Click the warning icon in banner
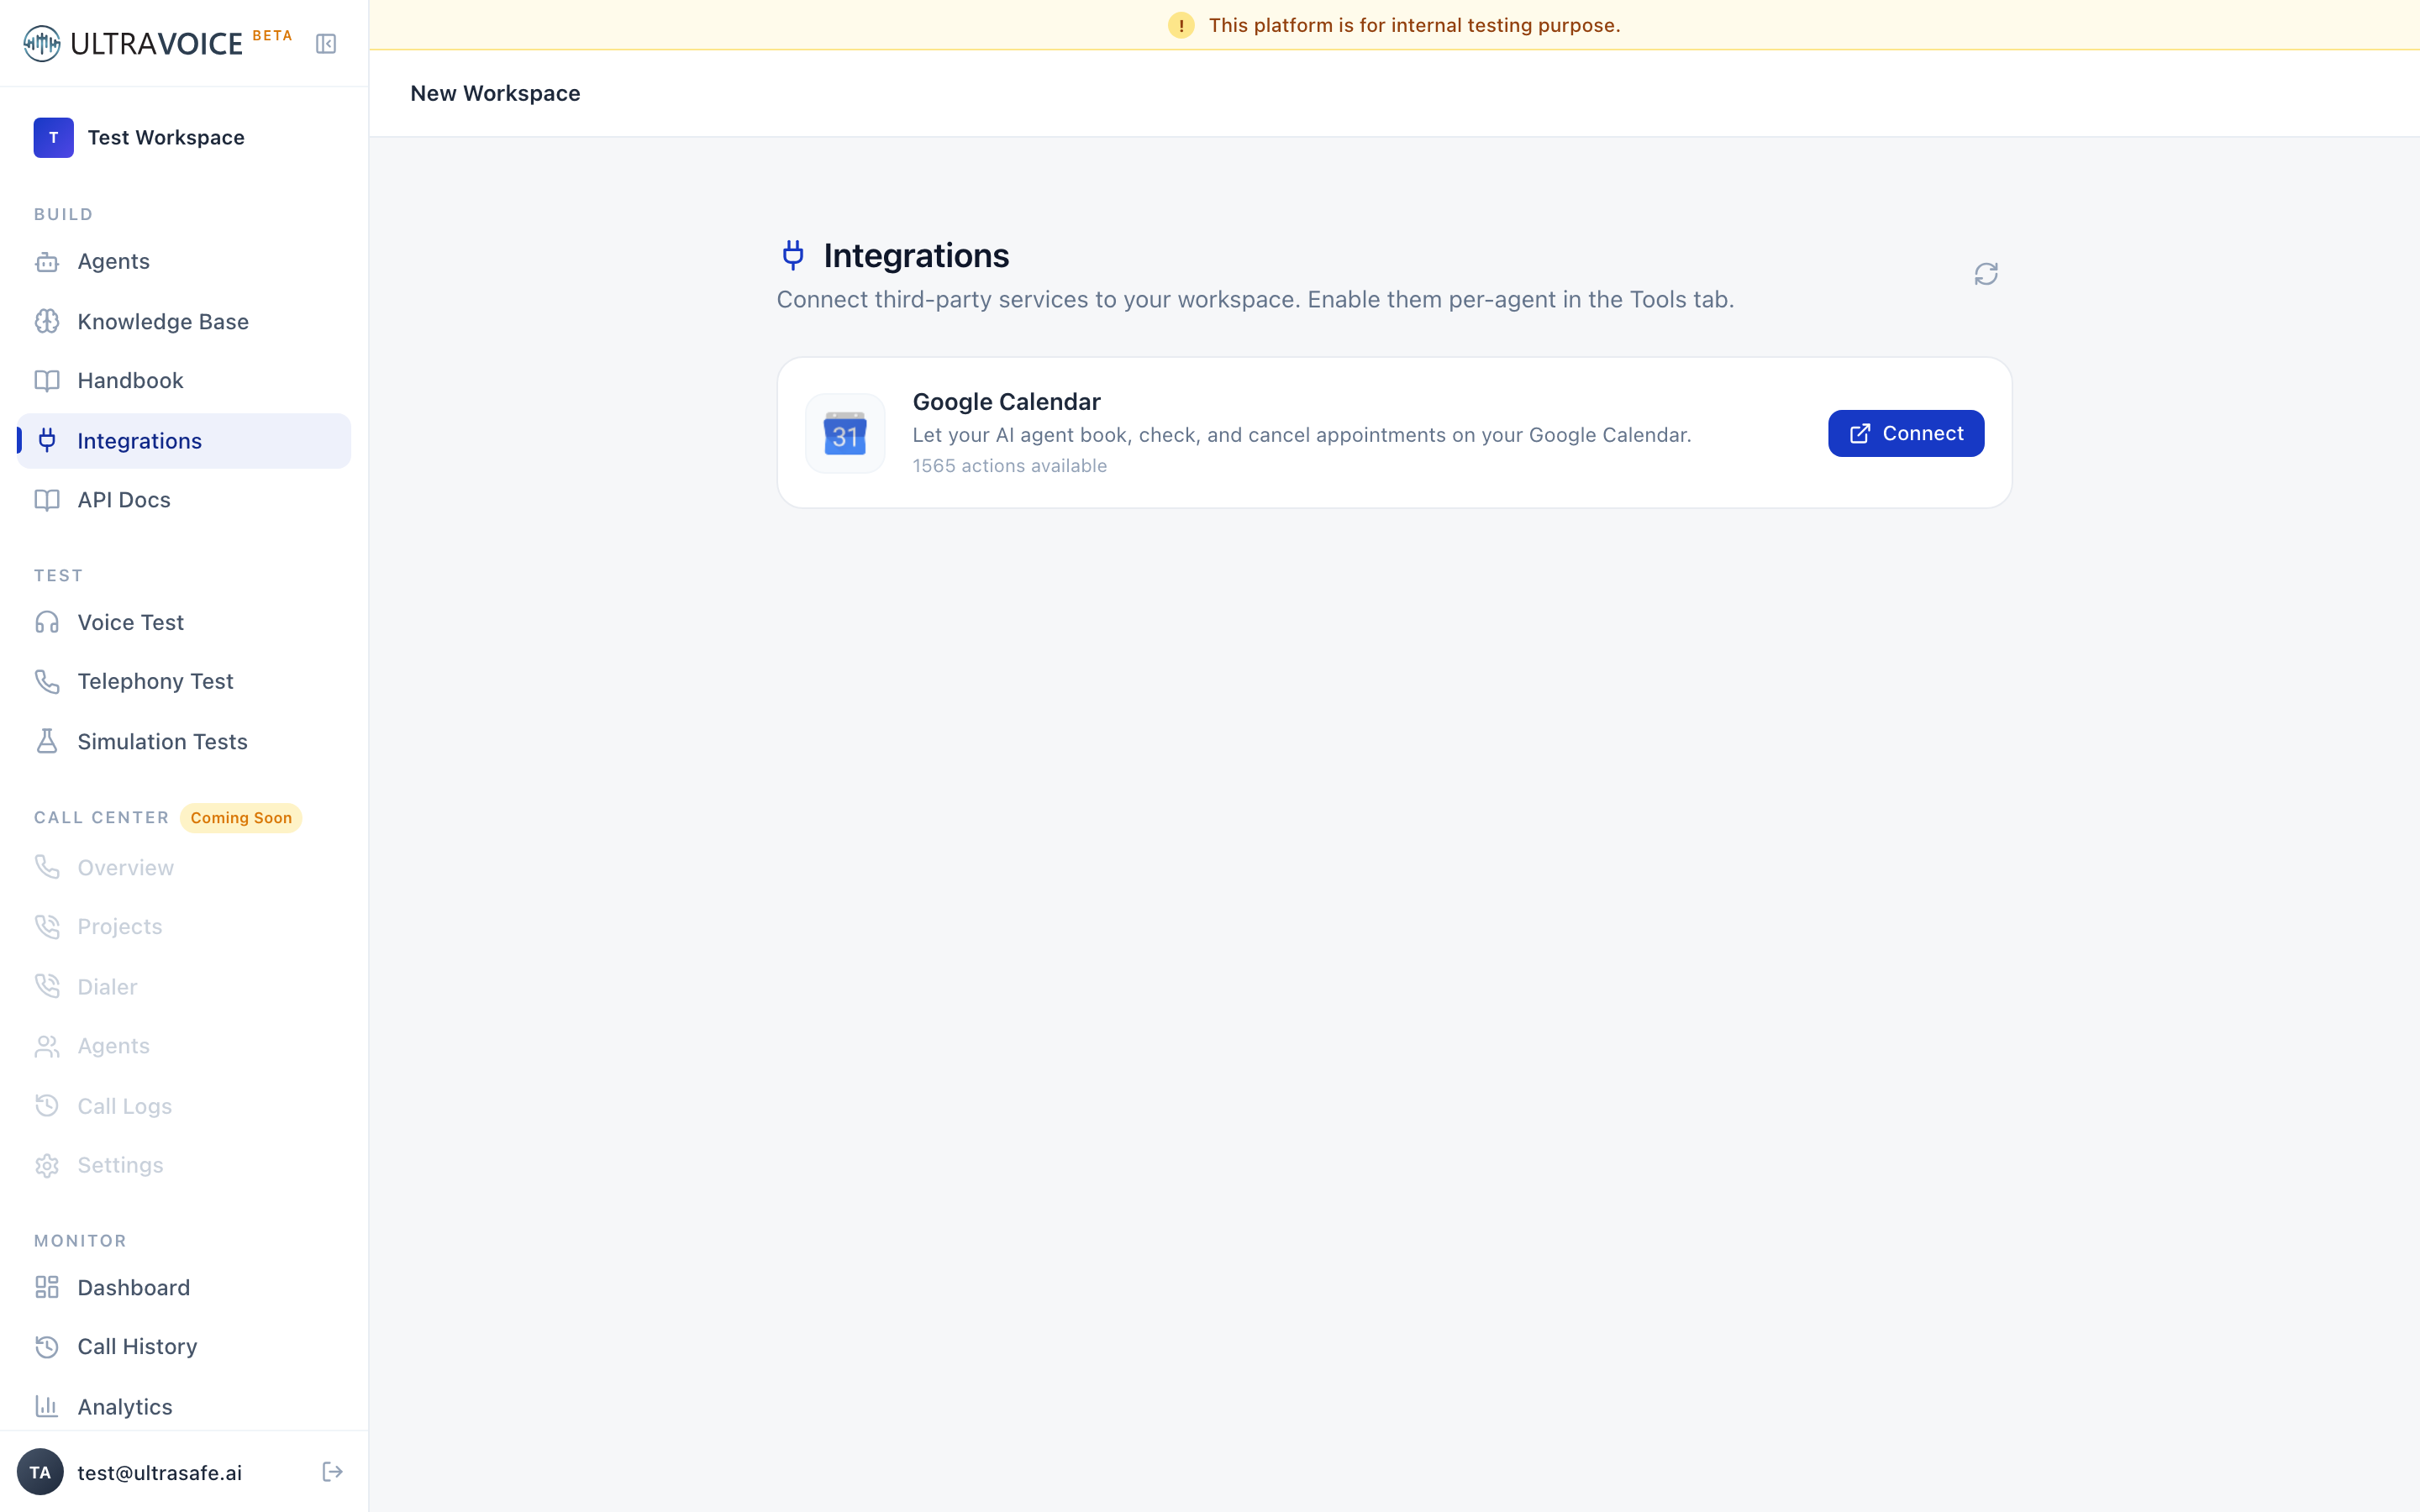Screen dimensions: 2420x1512 (1181, 25)
